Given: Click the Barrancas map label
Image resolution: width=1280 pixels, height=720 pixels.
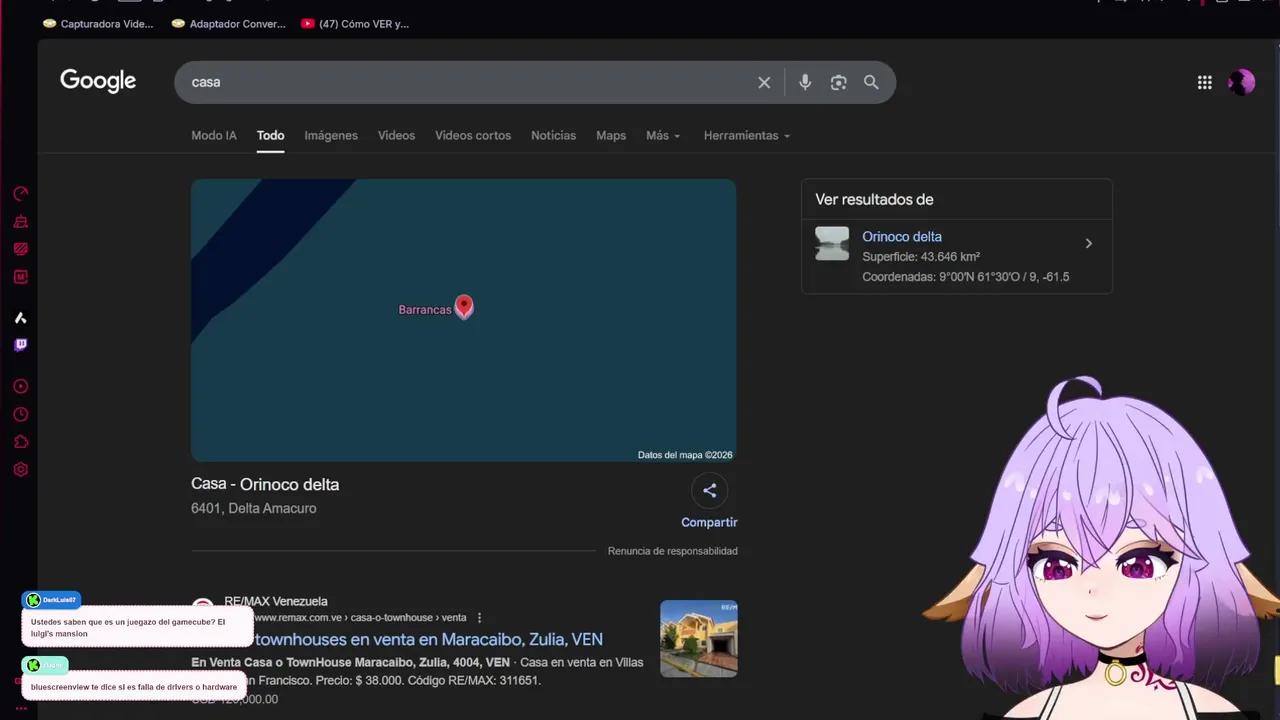Looking at the screenshot, I should [425, 310].
